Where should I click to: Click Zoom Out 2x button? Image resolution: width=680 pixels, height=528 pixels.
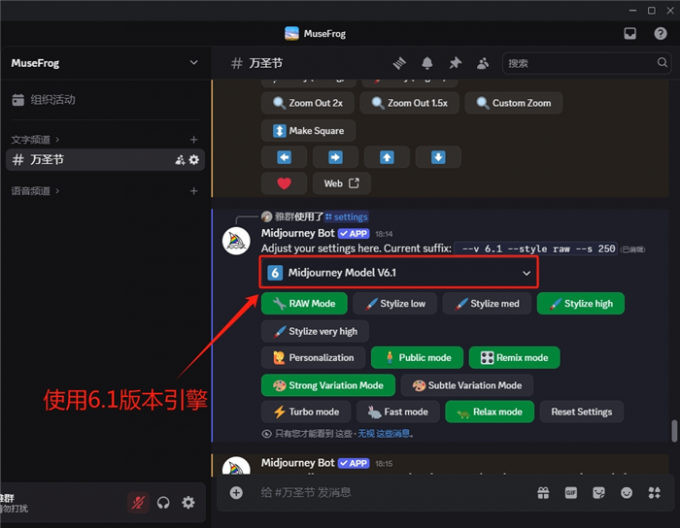308,103
